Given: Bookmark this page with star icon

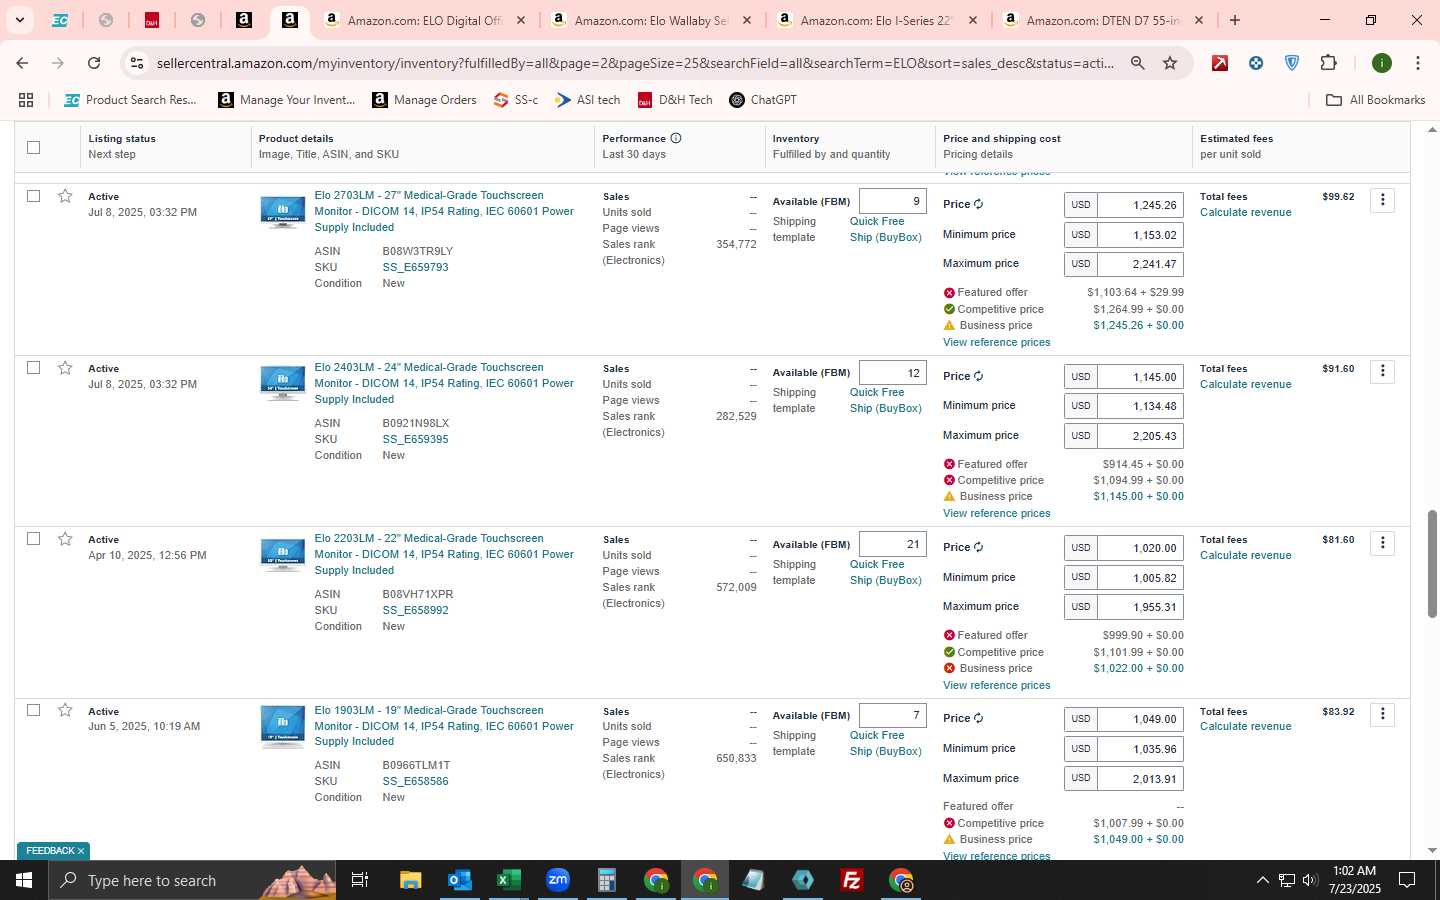Looking at the screenshot, I should (1170, 63).
